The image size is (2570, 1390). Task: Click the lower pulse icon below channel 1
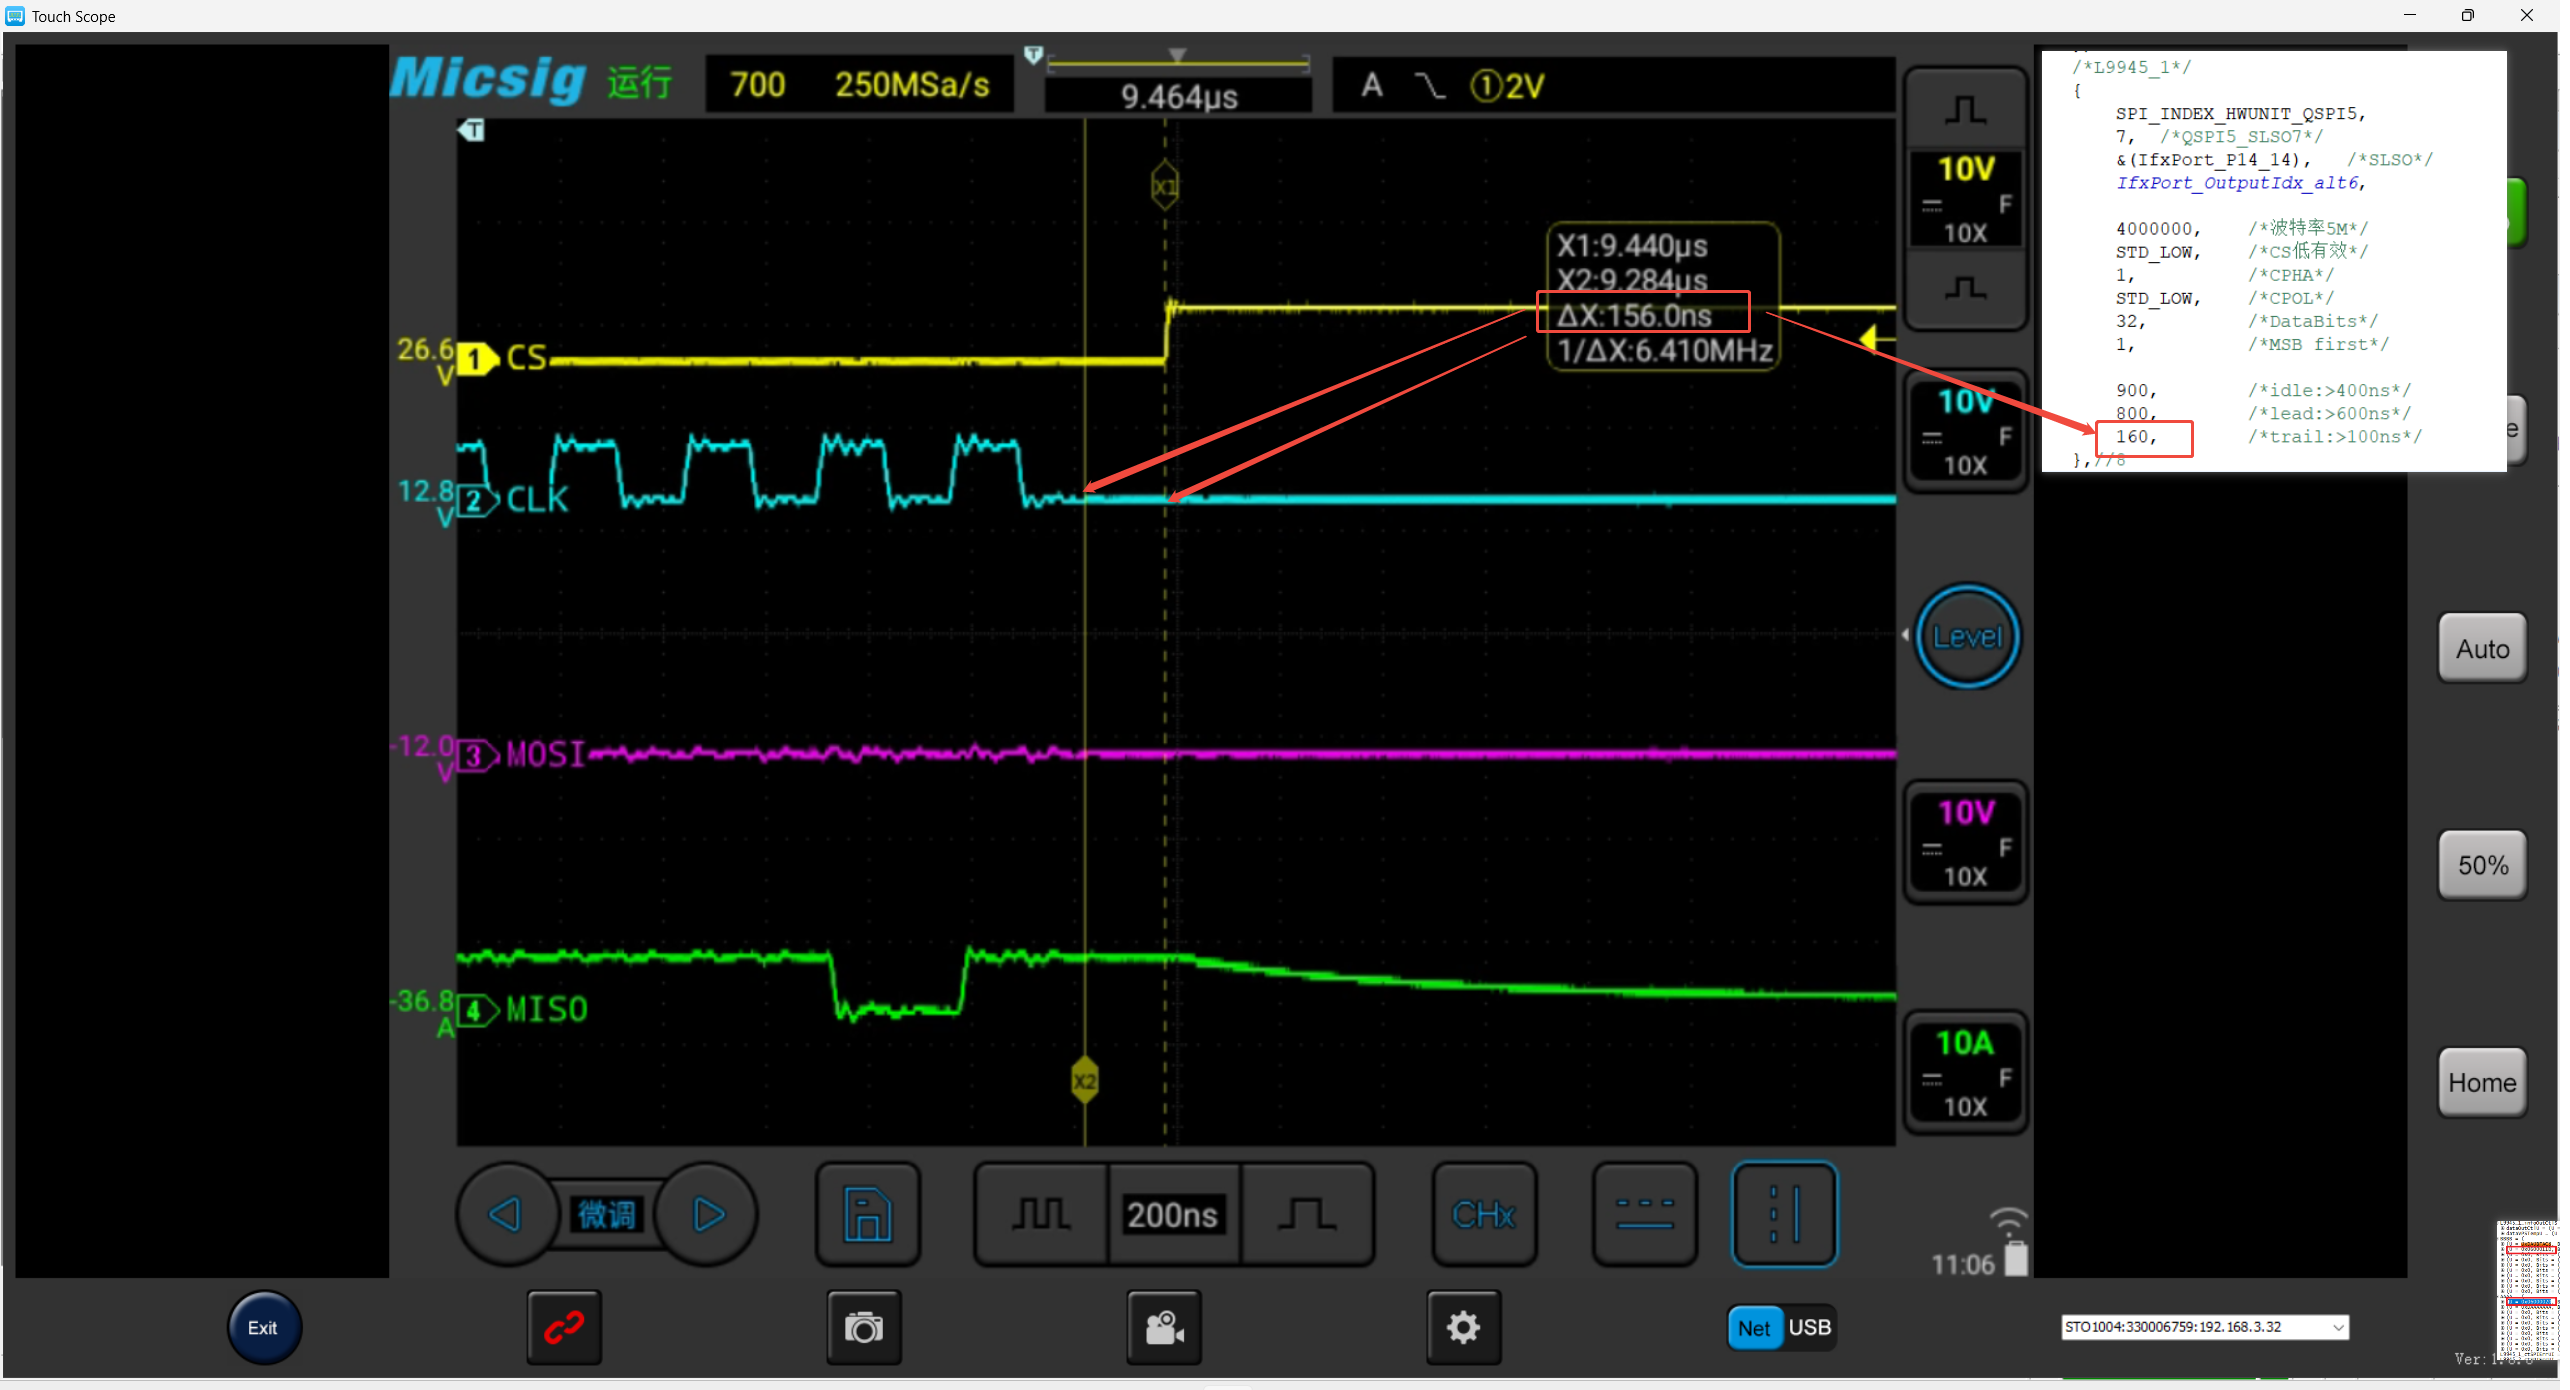tap(1966, 289)
